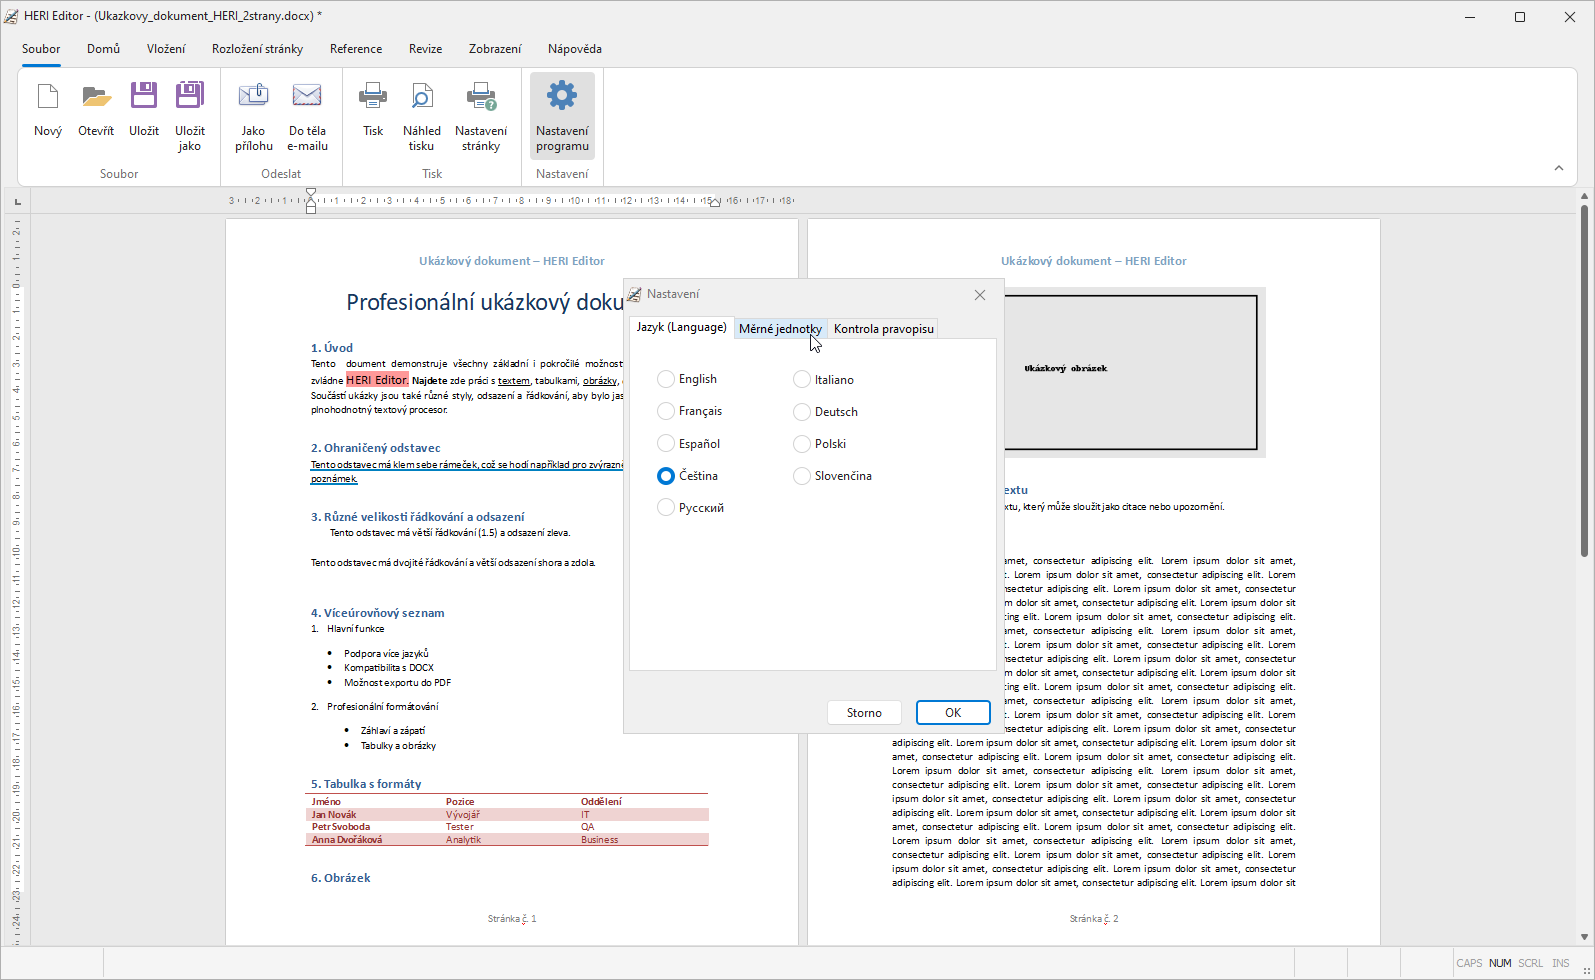Send document via Jako přílohu icon

tap(253, 97)
